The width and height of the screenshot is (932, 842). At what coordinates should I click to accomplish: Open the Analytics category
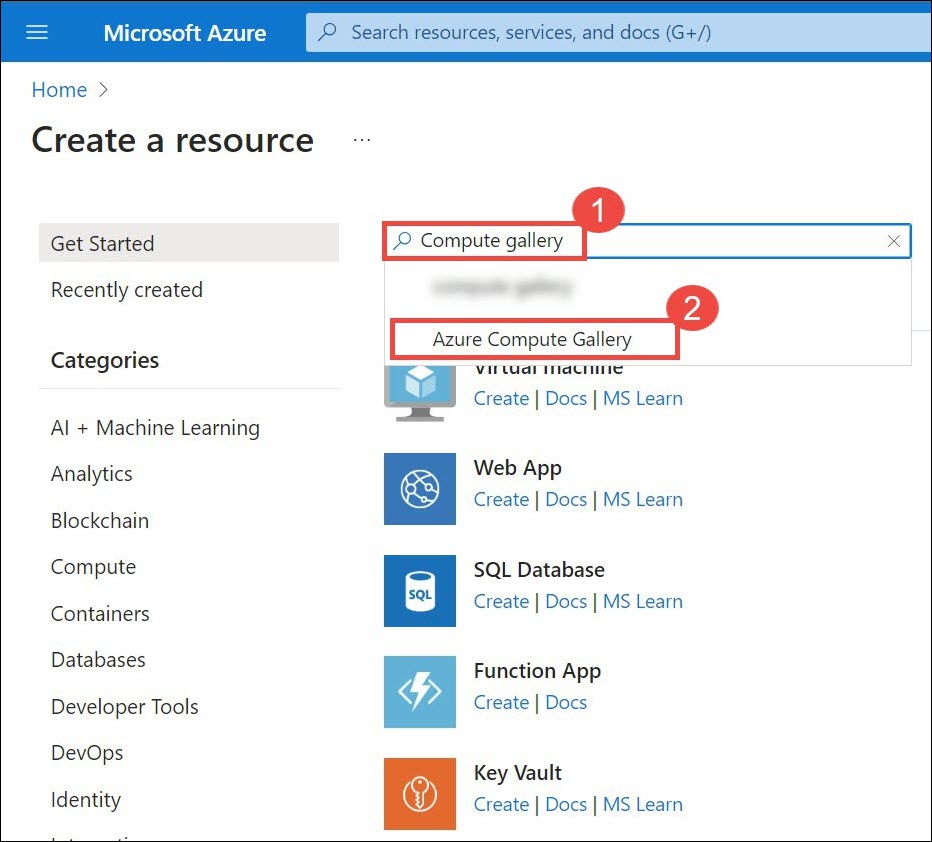coord(92,474)
